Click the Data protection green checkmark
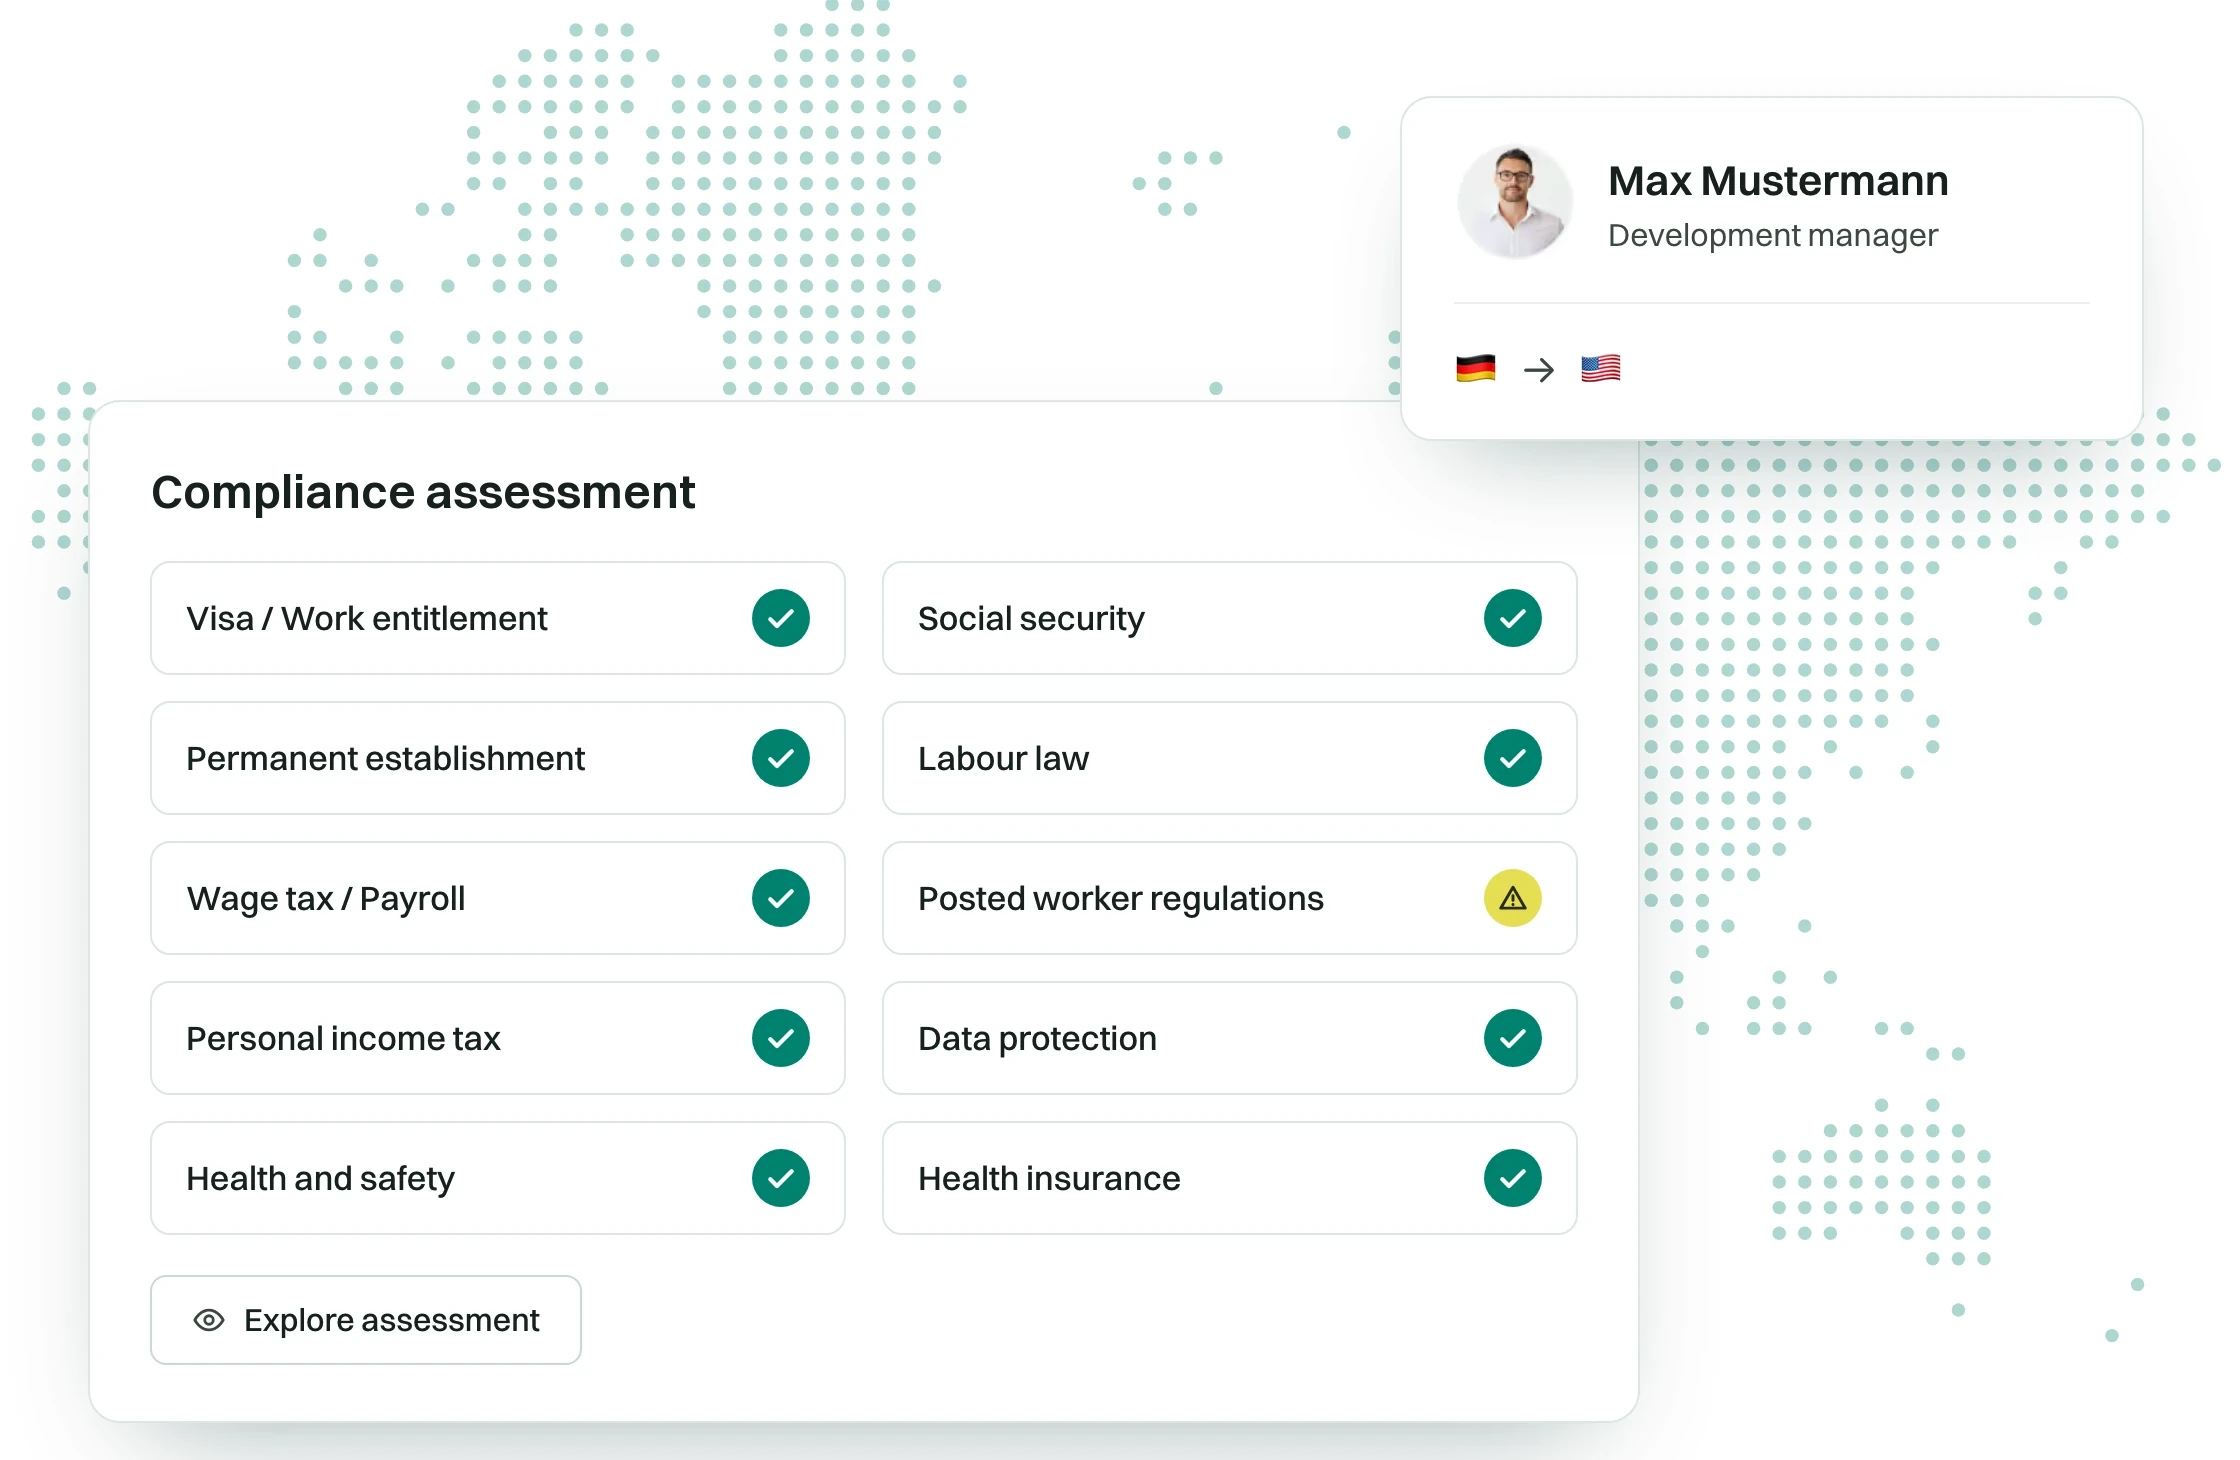 (1513, 1038)
